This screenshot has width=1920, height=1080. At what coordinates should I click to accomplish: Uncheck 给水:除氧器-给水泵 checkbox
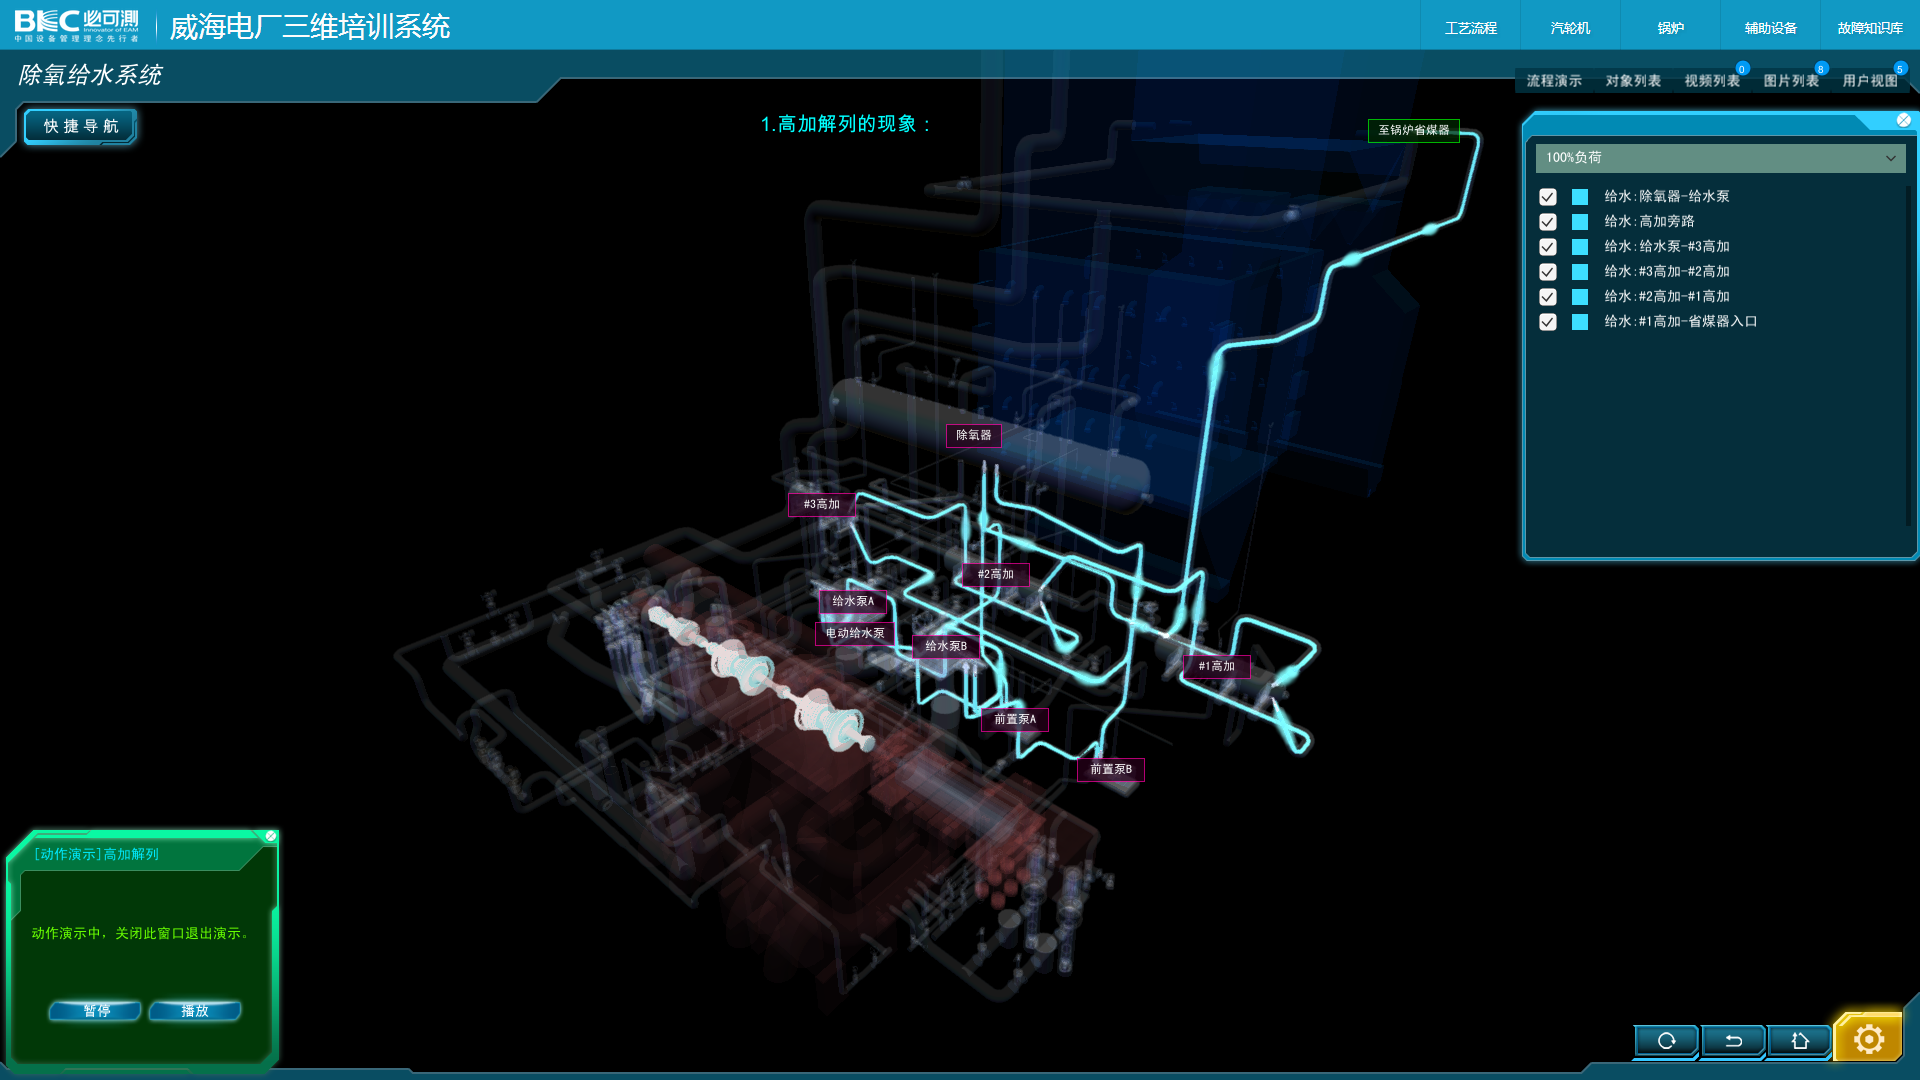1548,197
